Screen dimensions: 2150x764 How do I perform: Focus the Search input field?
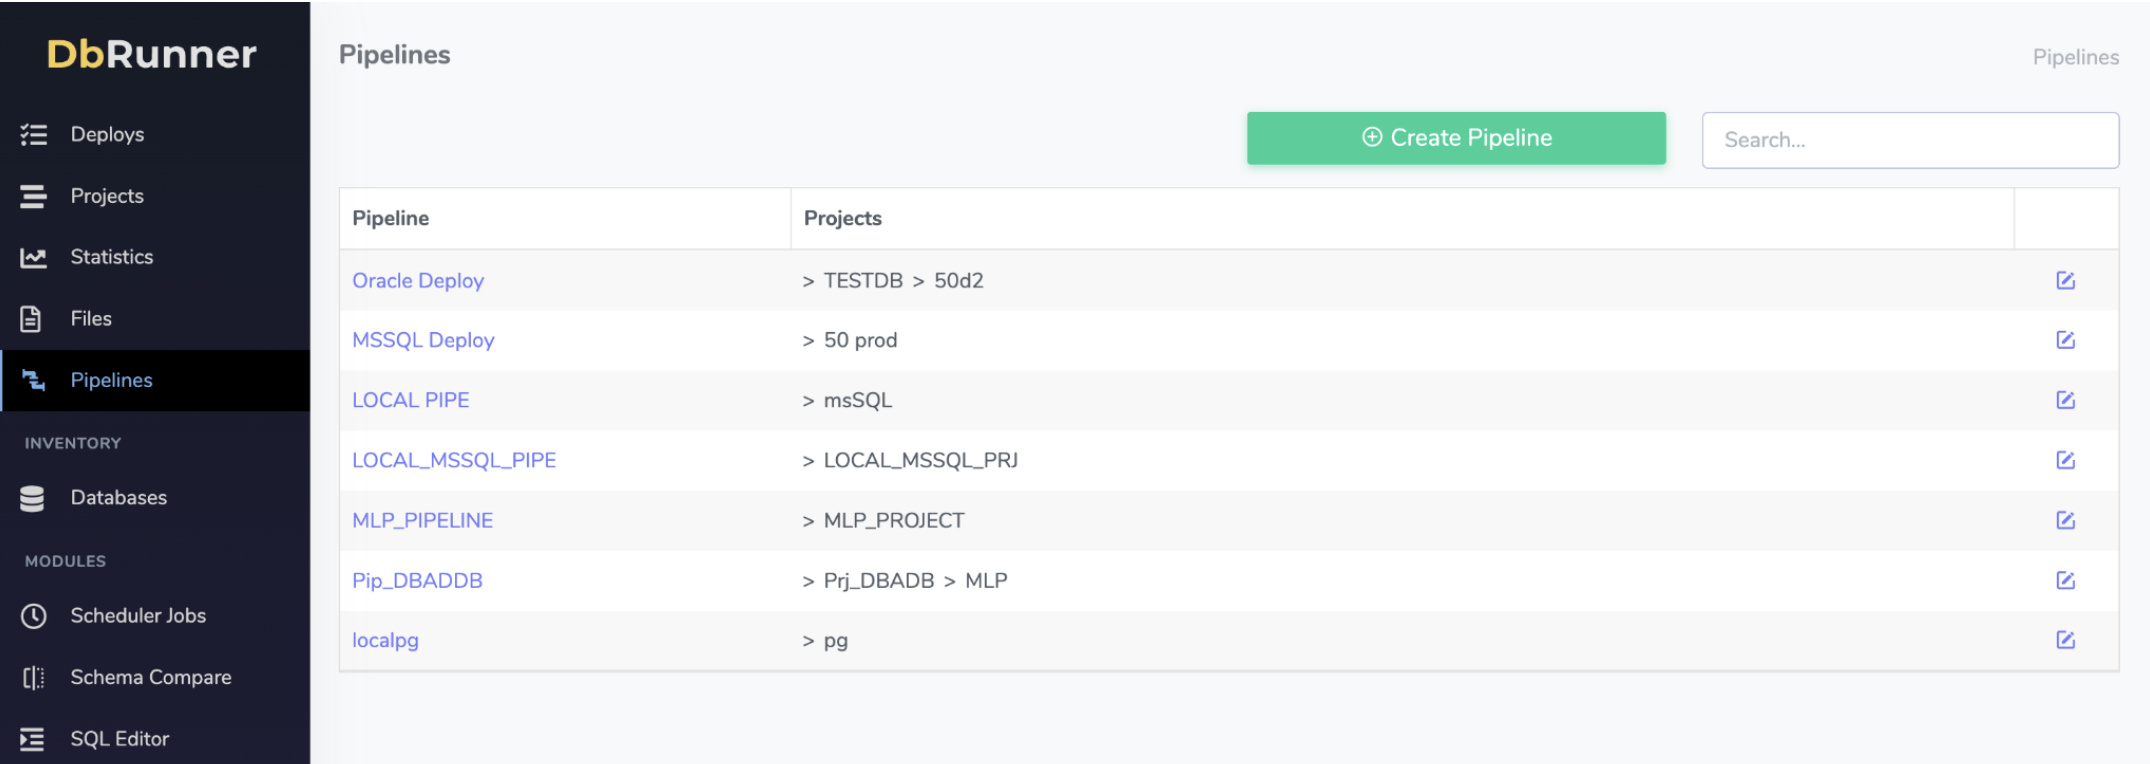click(1910, 140)
